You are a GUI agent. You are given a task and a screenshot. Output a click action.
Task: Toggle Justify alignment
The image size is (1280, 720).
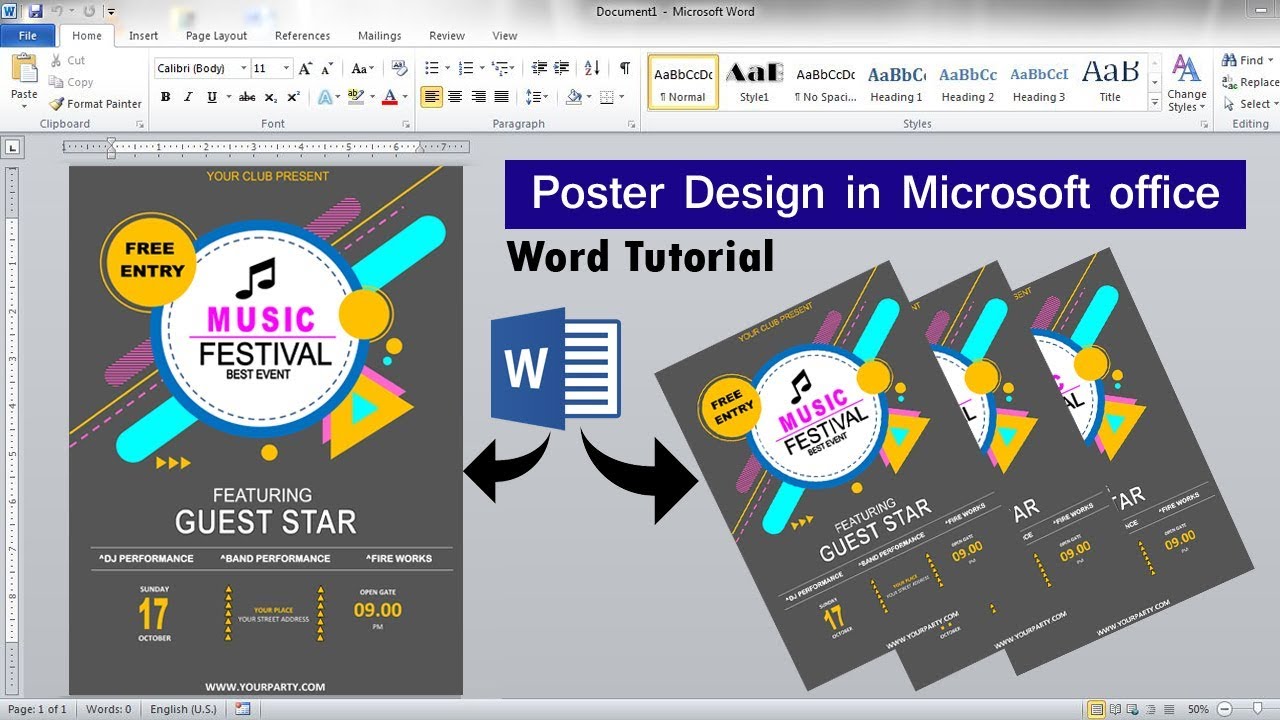502,97
